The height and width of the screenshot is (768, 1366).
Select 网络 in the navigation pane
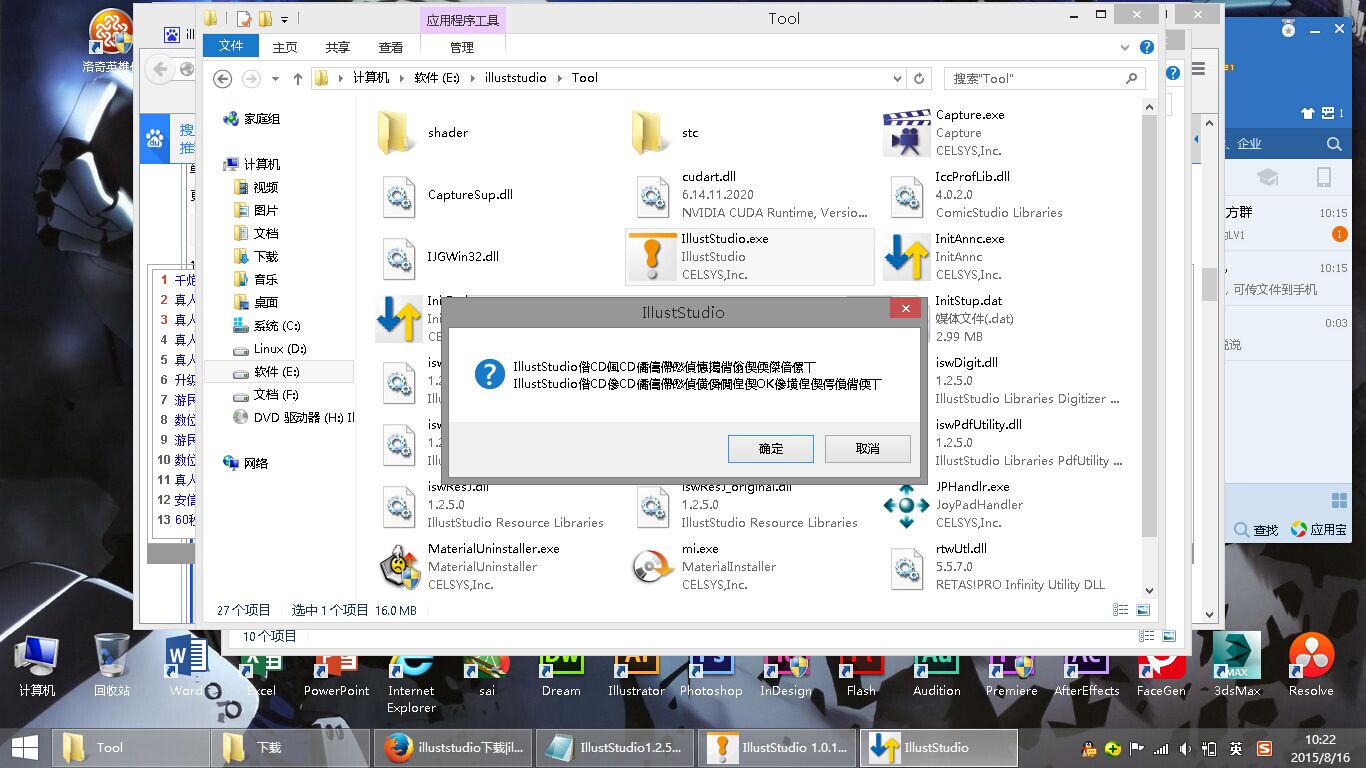pos(256,464)
